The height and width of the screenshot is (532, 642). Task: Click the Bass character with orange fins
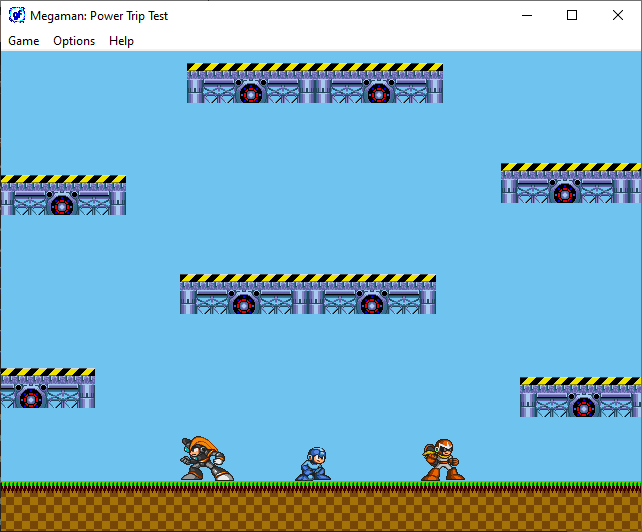(x=207, y=458)
